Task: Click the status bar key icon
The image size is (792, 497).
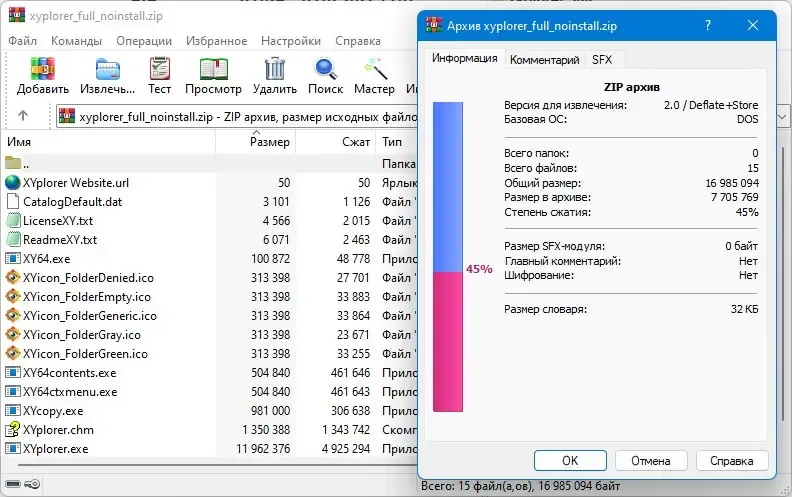Action: (x=32, y=484)
